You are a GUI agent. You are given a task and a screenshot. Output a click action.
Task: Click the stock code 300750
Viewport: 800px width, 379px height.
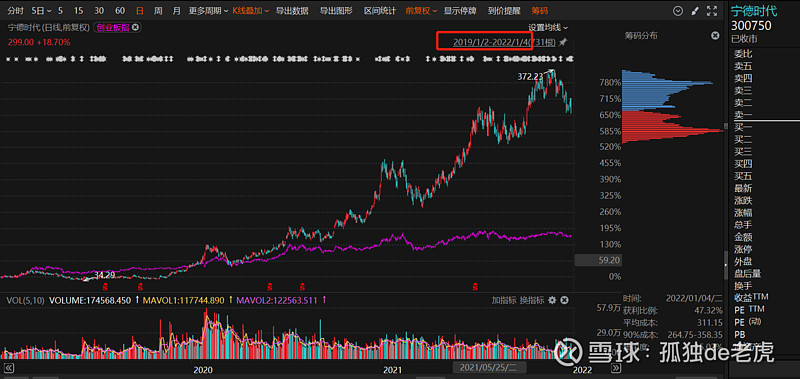coord(751,26)
